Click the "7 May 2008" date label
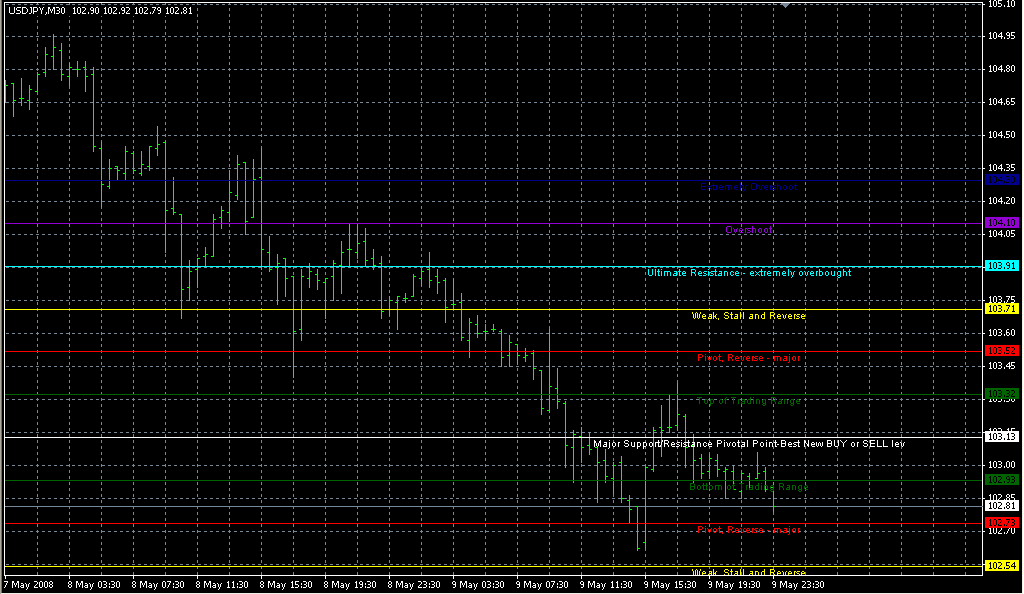Viewport: 1024px width, 594px height. [29, 584]
